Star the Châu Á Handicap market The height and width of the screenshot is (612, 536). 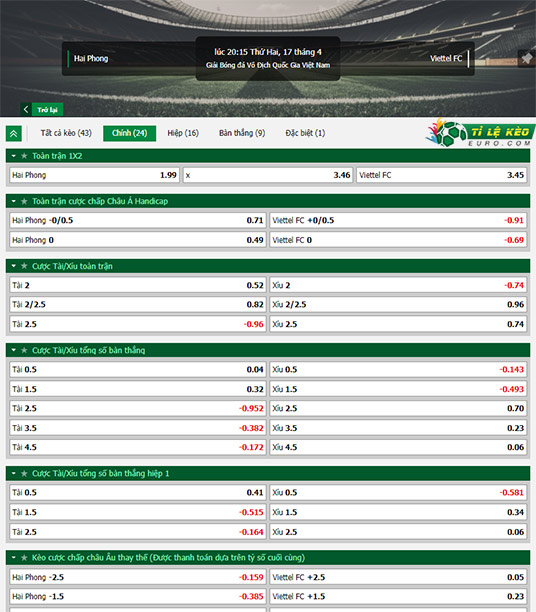pos(24,201)
